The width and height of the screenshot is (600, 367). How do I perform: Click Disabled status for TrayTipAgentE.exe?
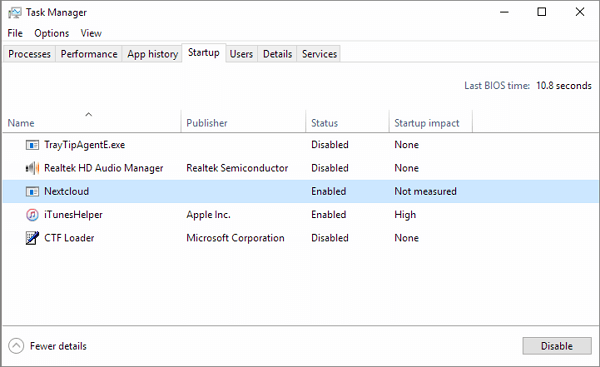point(330,145)
